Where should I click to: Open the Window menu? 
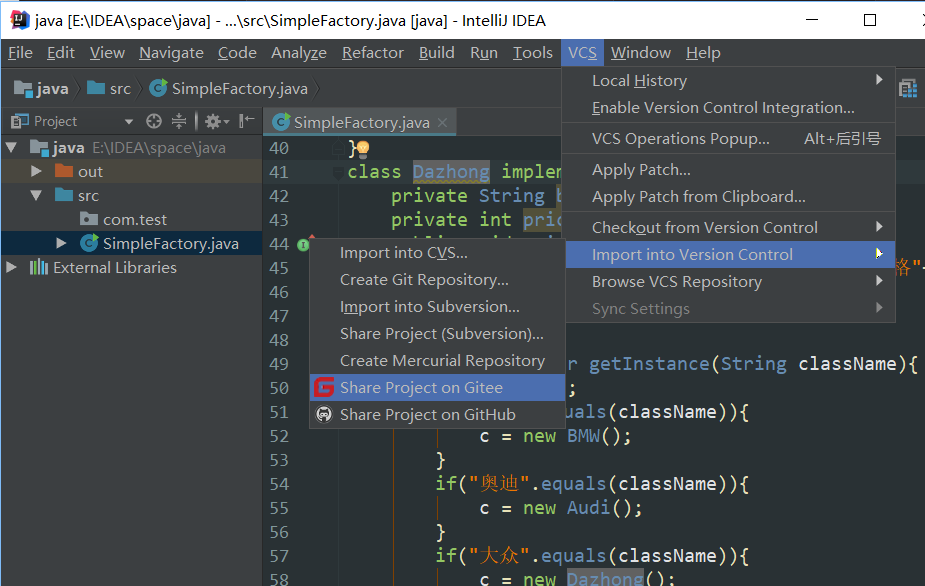(x=641, y=53)
